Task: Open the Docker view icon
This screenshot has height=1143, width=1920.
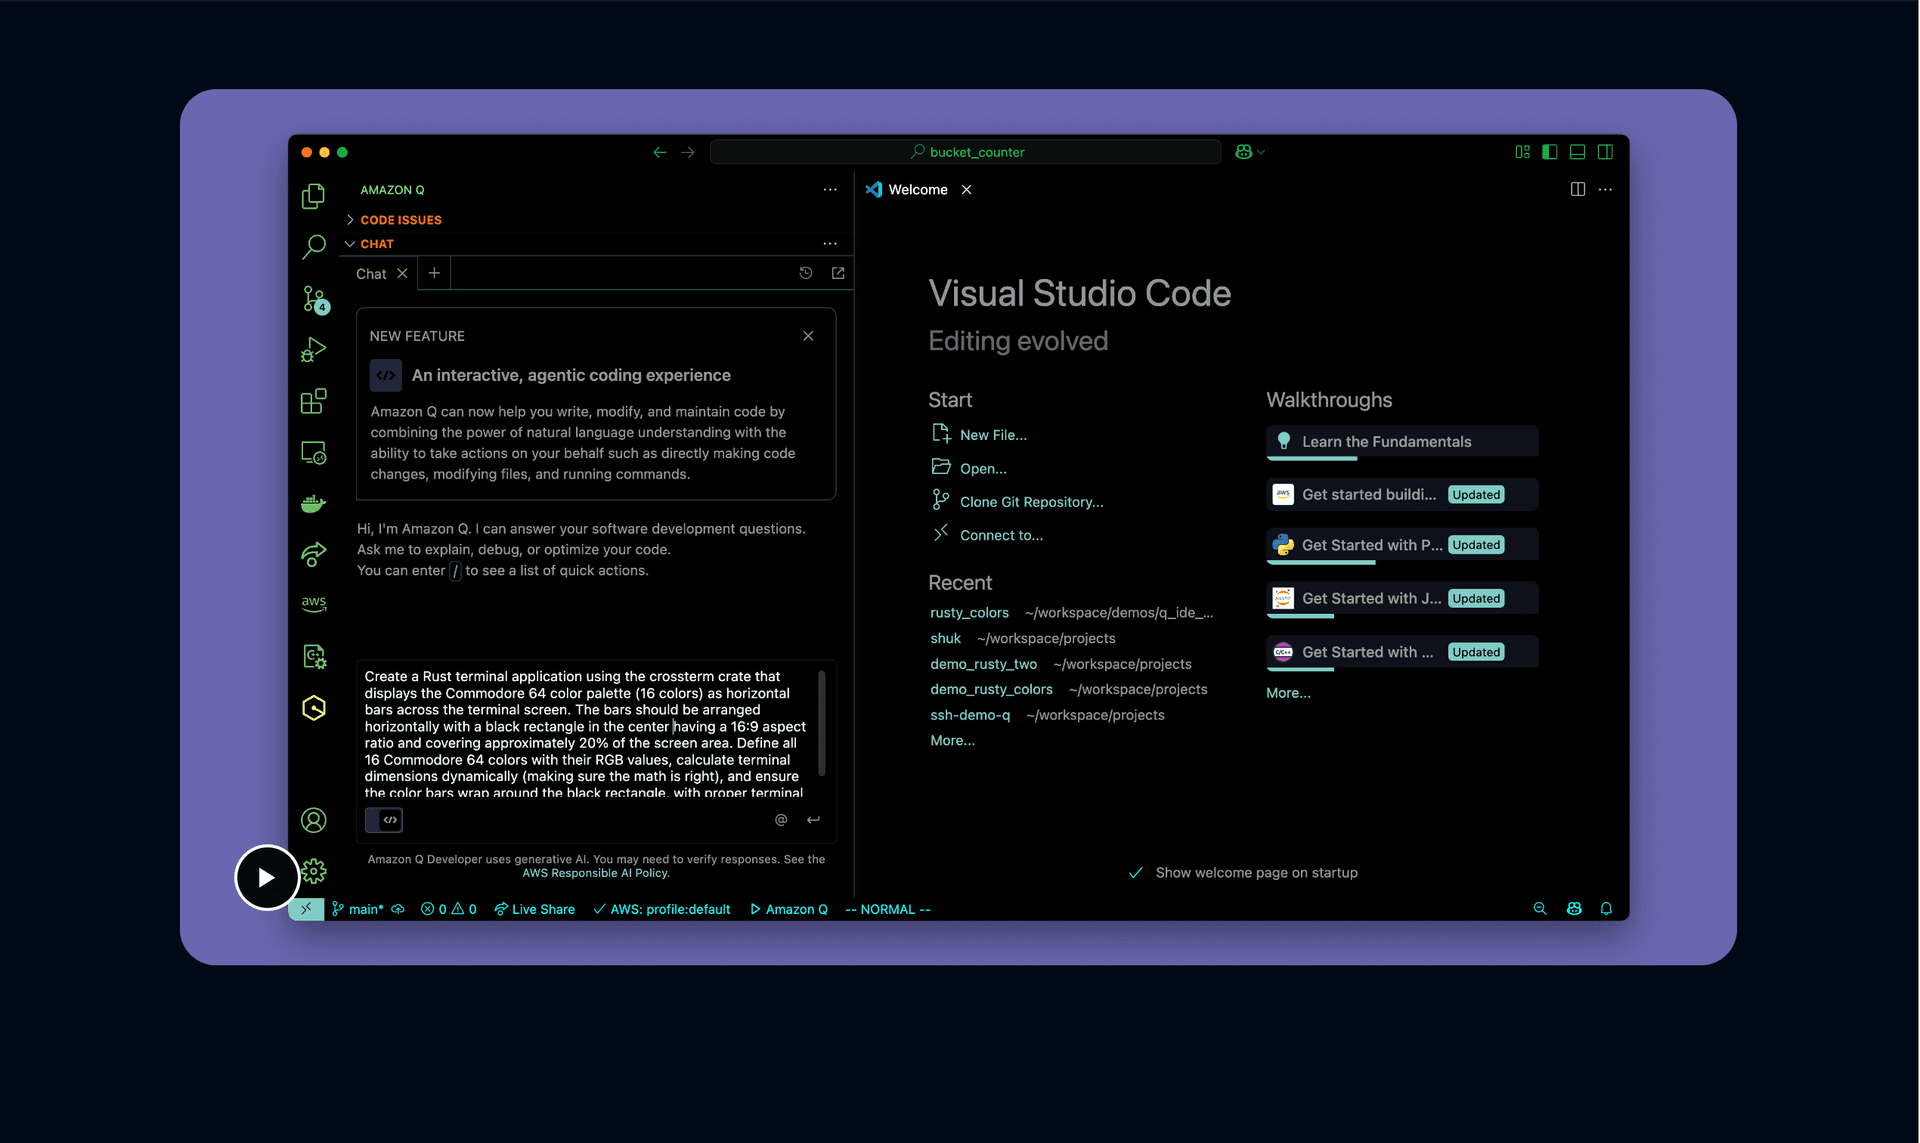Action: 313,503
